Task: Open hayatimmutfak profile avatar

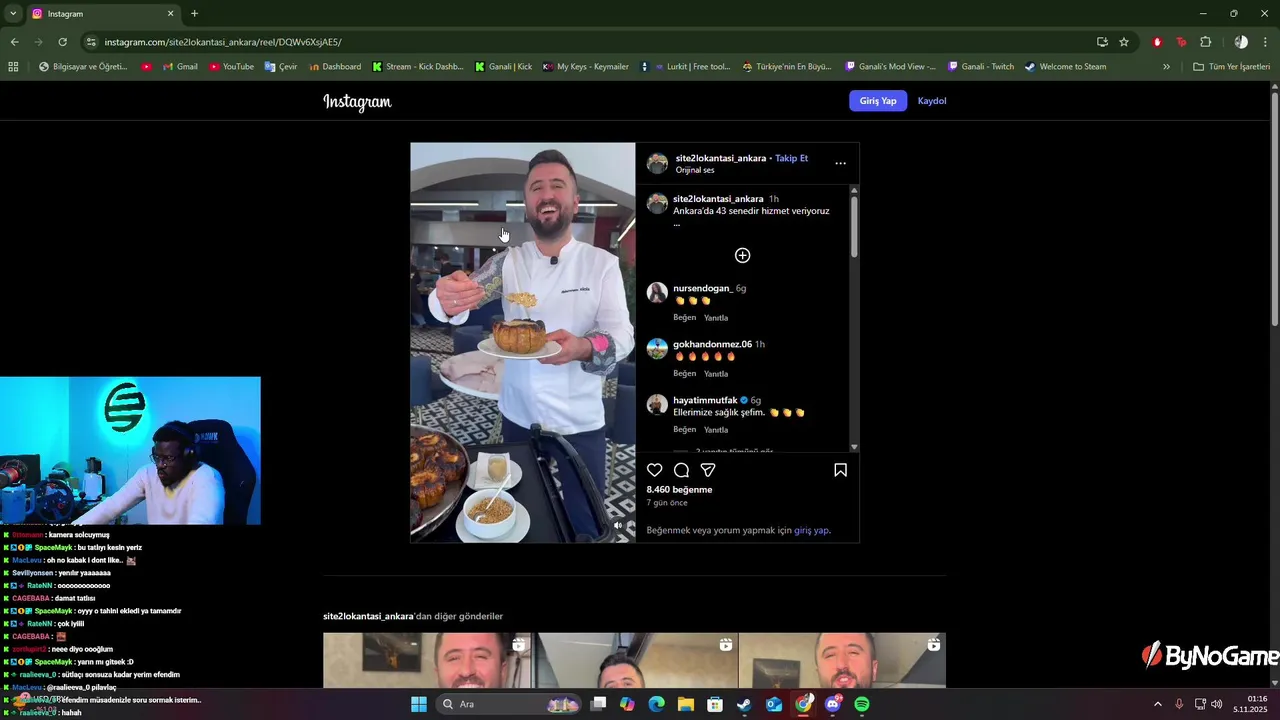Action: click(657, 404)
